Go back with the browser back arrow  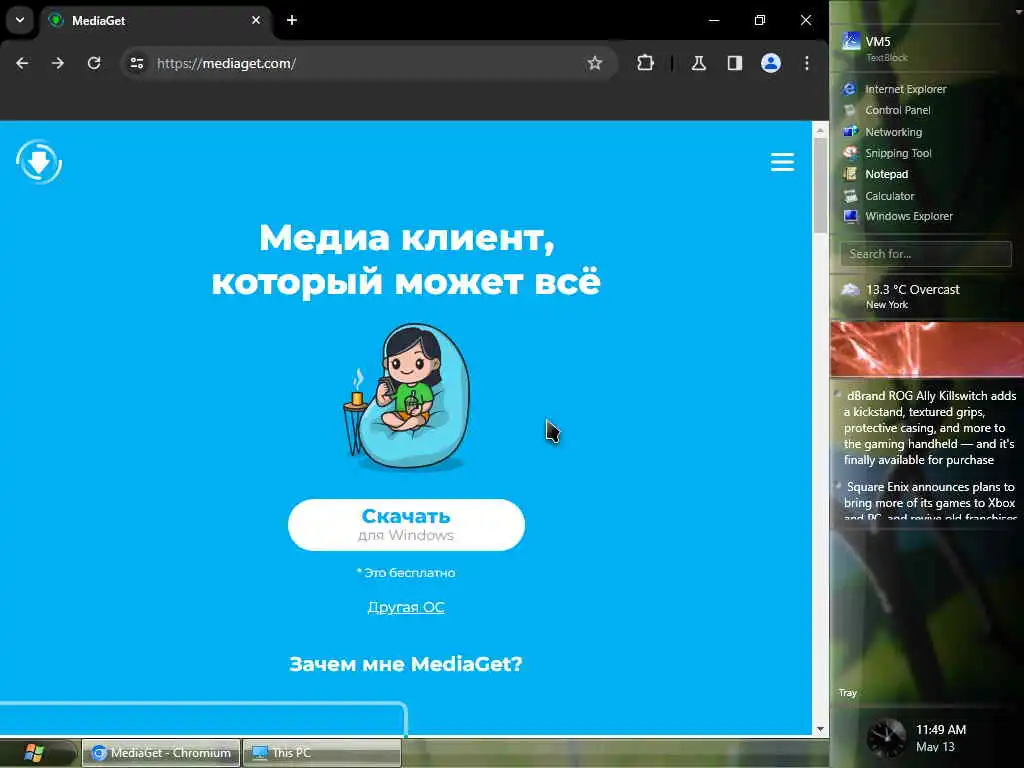[x=22, y=63]
